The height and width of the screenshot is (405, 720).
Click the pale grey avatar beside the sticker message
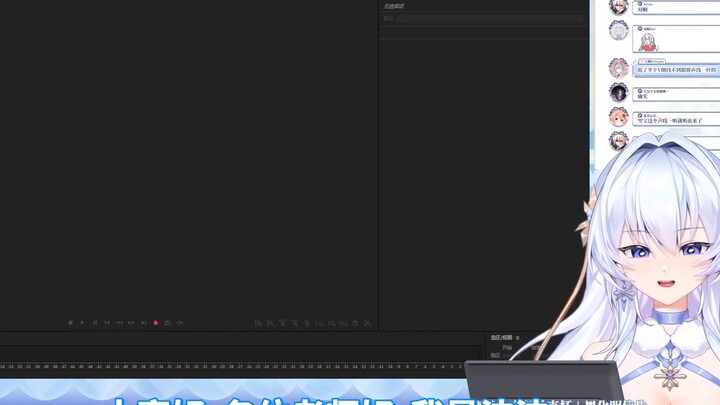pos(619,31)
